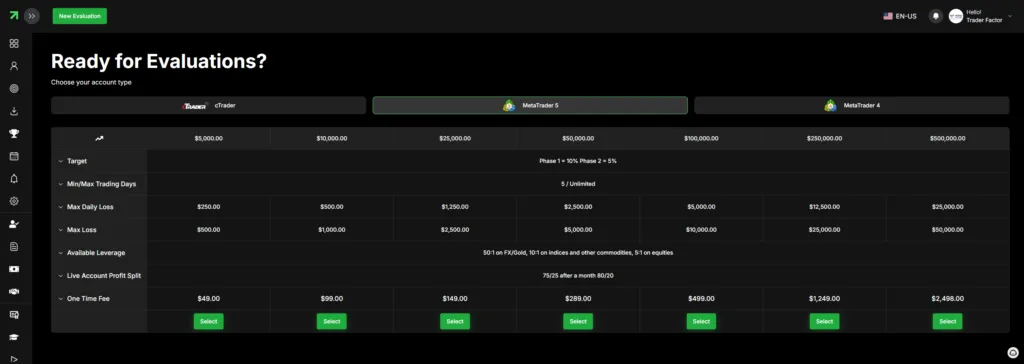Click the $25,000.00 account size column header
1024x364 pixels.
click(455, 139)
